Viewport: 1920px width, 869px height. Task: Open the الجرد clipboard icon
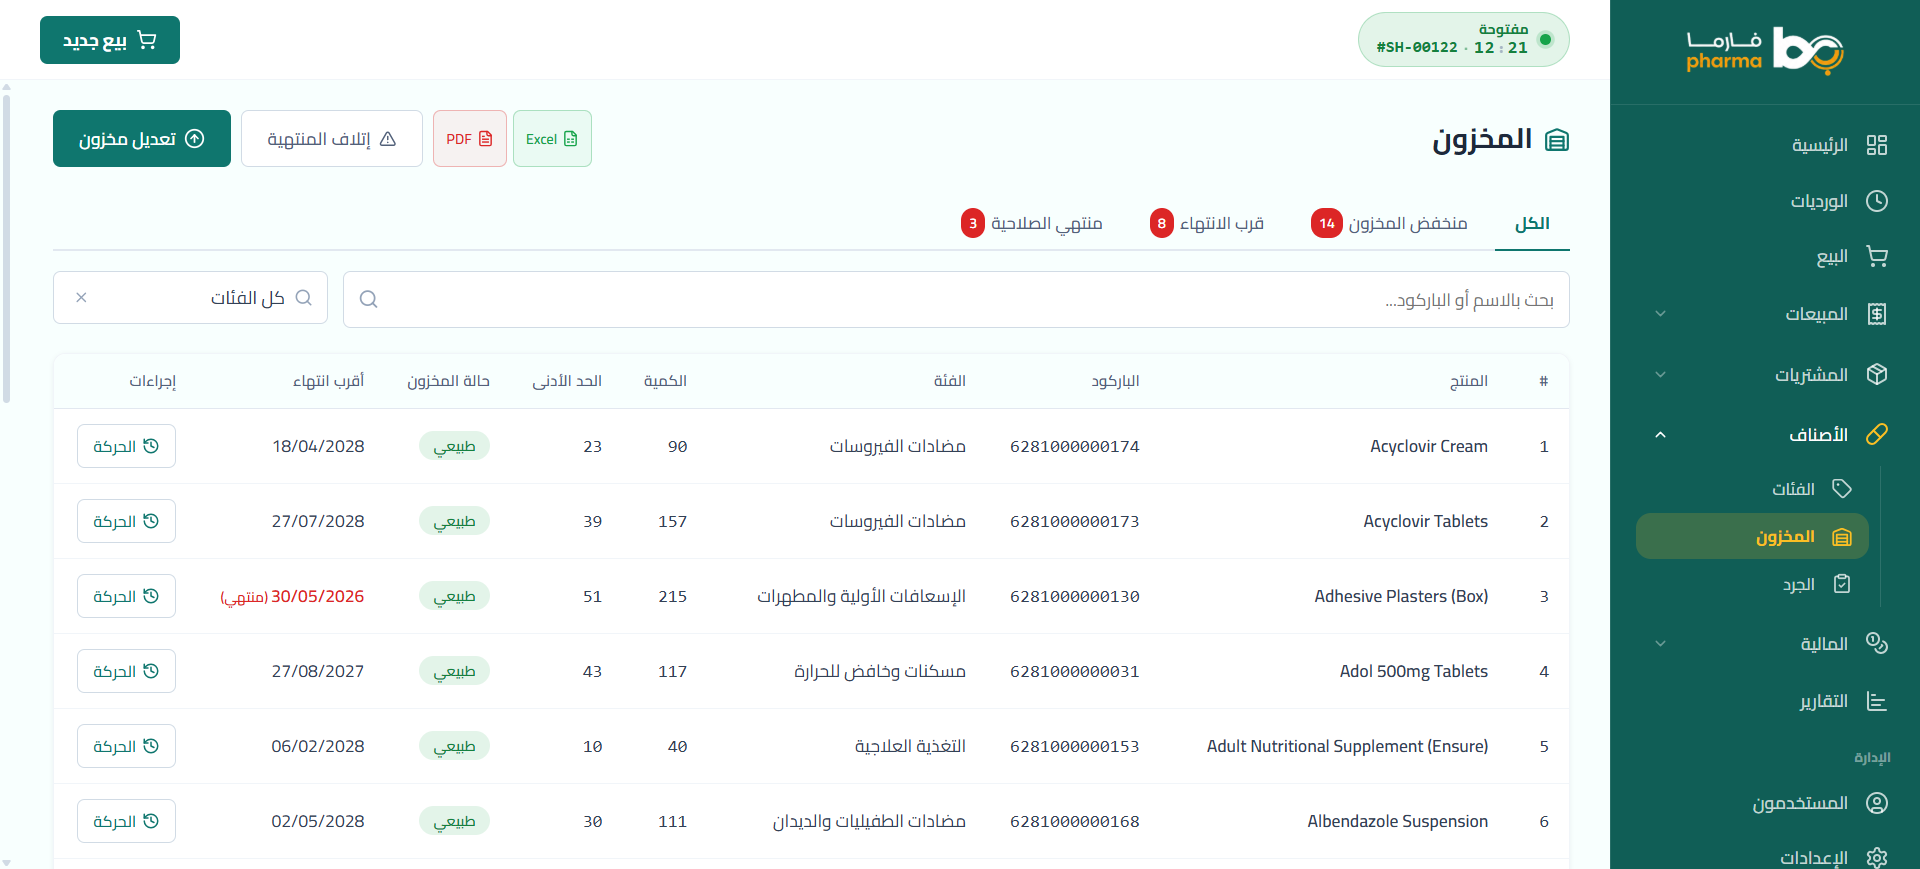1841,584
